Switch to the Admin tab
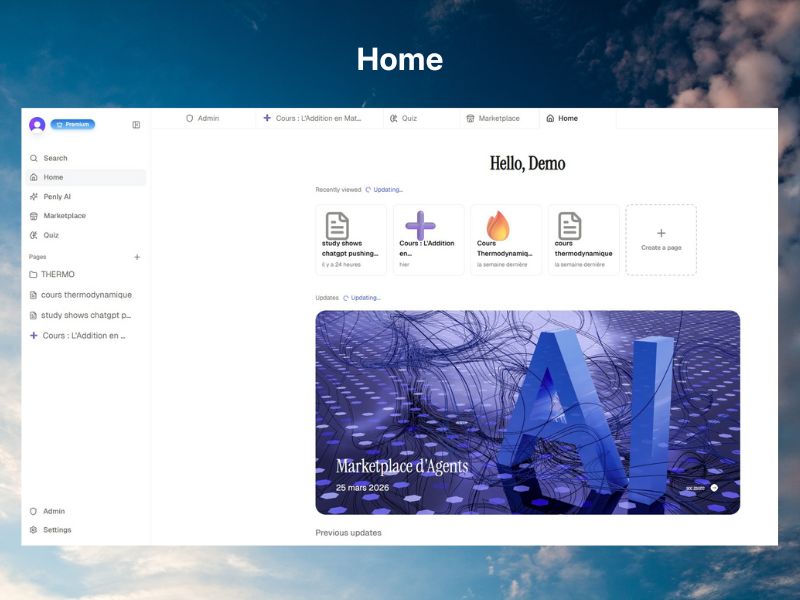 pyautogui.click(x=203, y=118)
